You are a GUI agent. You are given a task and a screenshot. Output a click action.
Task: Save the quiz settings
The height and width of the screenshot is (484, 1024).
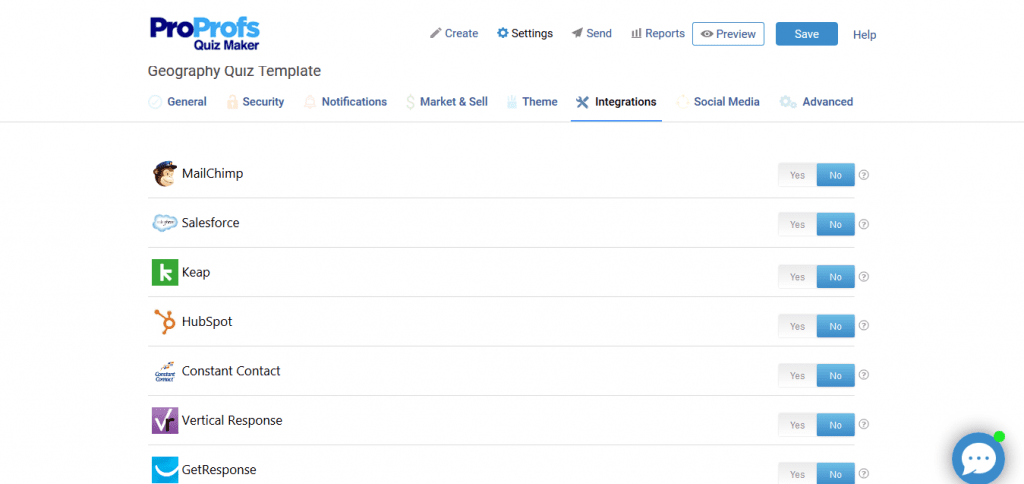coord(807,34)
